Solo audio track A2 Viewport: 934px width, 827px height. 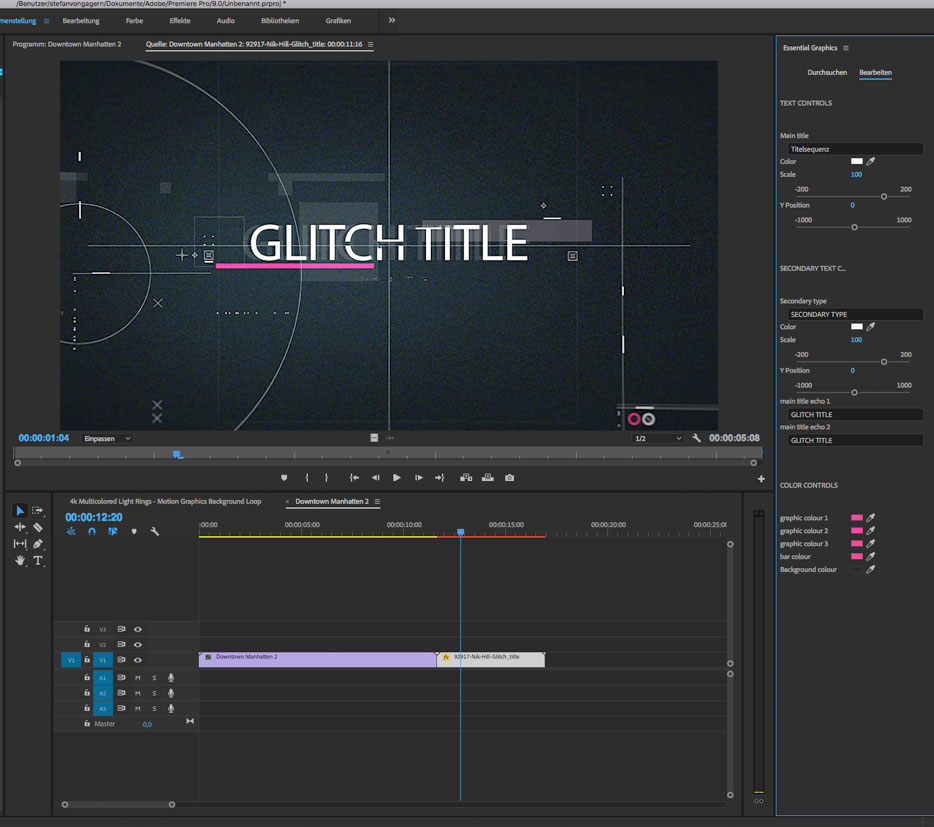click(154, 693)
